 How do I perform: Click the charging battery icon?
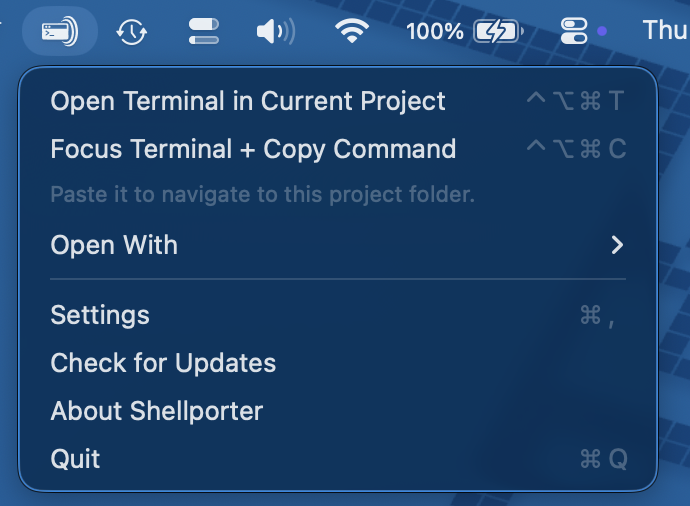[496, 31]
